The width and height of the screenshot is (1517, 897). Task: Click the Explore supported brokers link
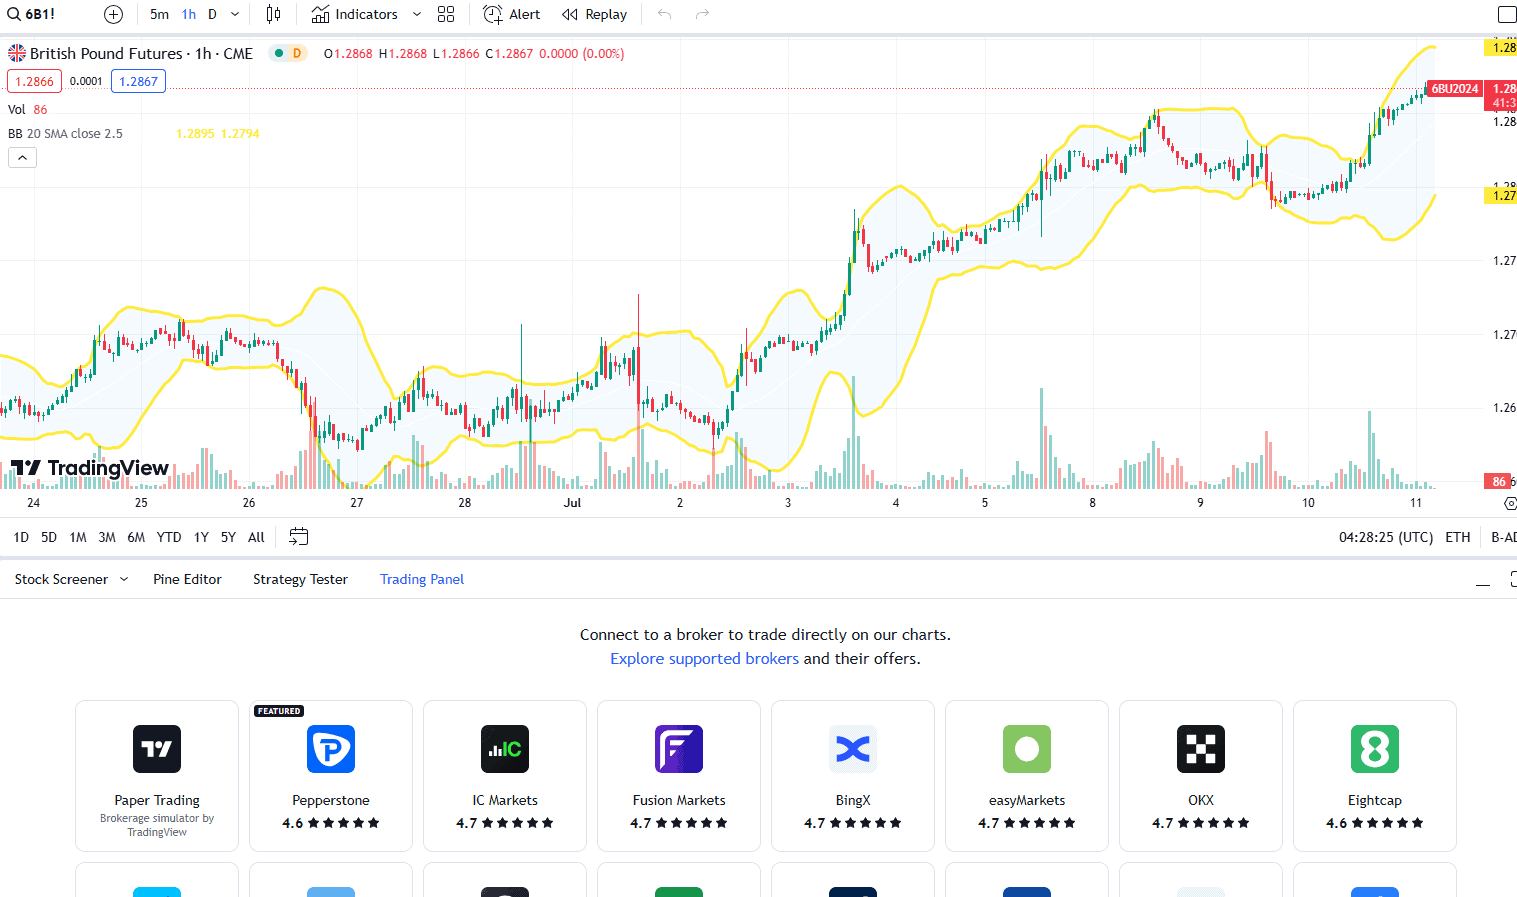[704, 658]
